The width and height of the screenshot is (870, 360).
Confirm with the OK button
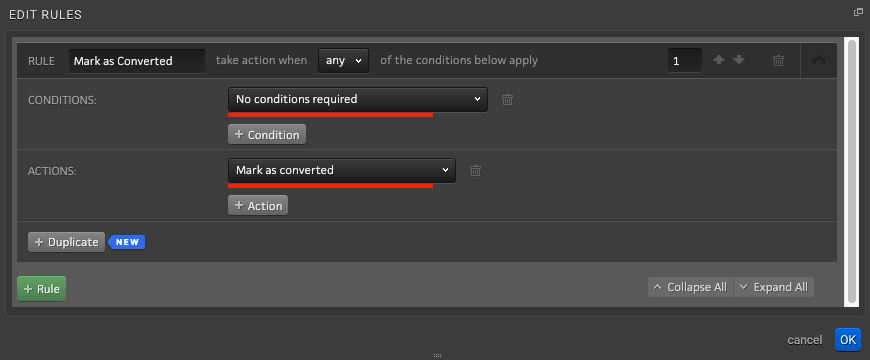[848, 339]
